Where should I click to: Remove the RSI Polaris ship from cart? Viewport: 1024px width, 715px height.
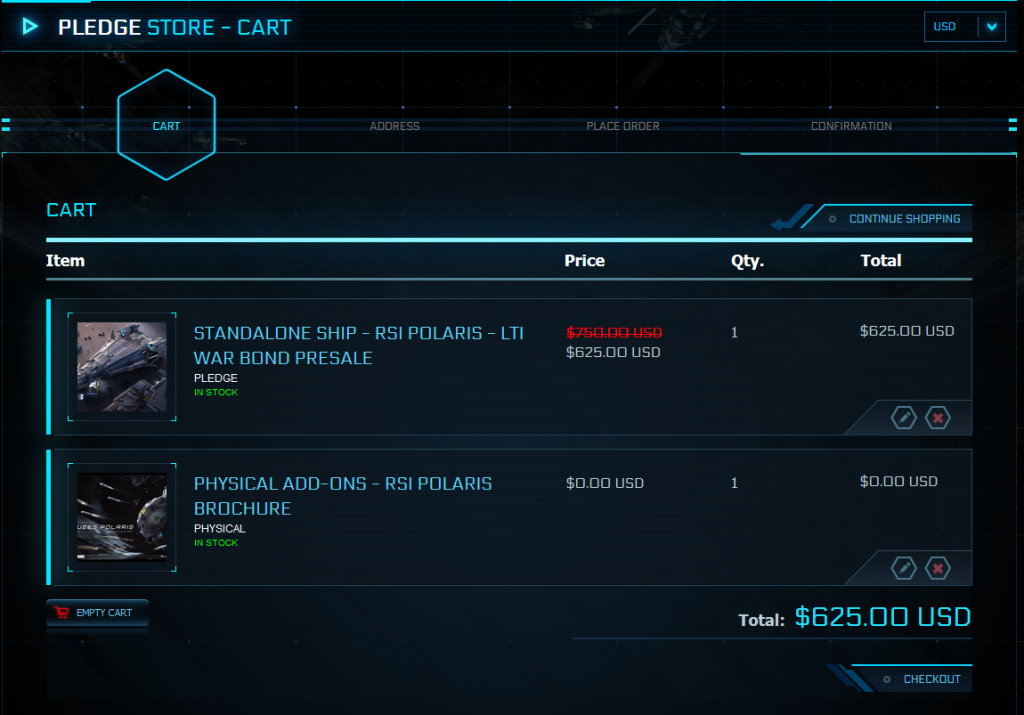[x=938, y=418]
